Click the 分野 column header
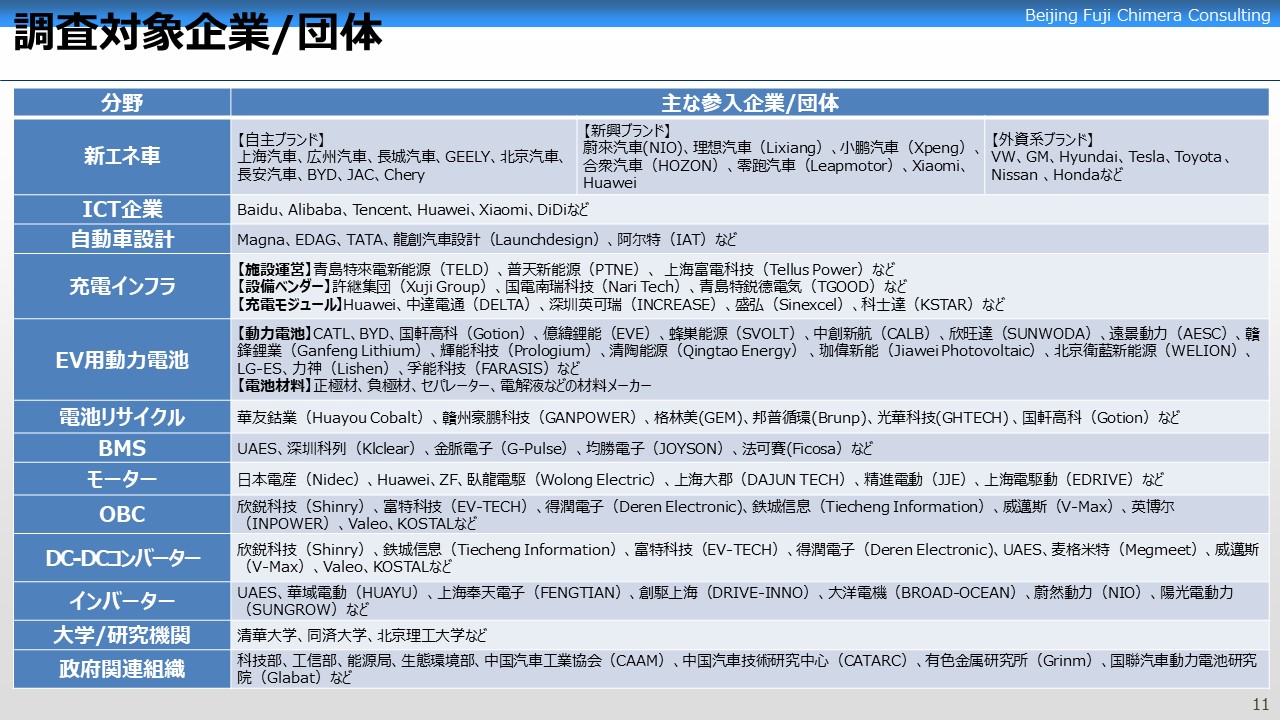Screen dimensions: 1280x720 click(122, 103)
